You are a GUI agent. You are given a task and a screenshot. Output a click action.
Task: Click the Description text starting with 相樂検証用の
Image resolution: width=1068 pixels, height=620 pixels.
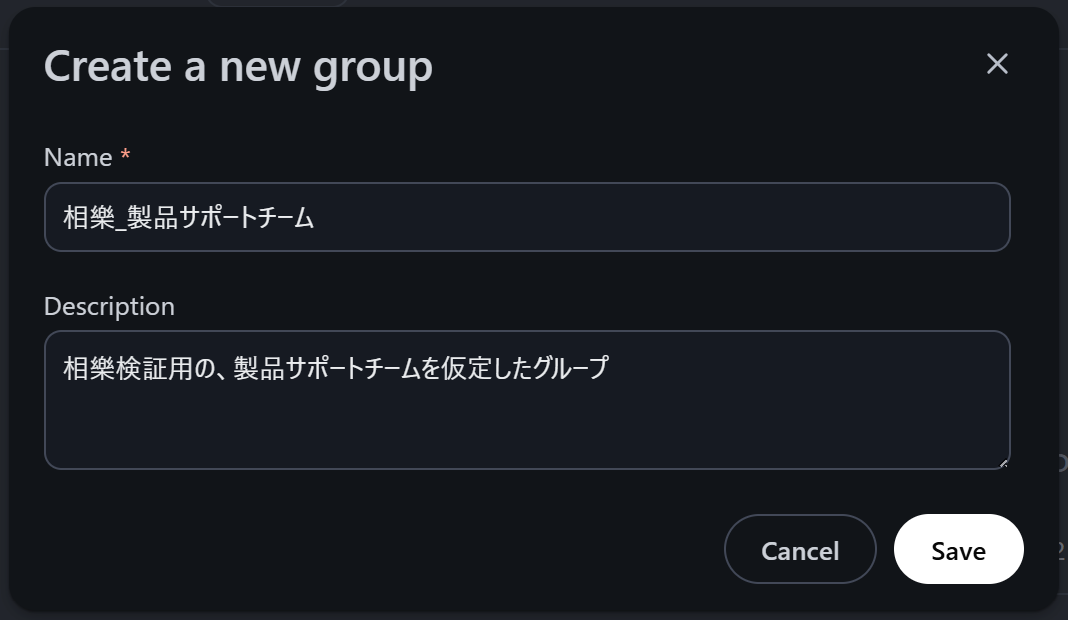(x=335, y=368)
